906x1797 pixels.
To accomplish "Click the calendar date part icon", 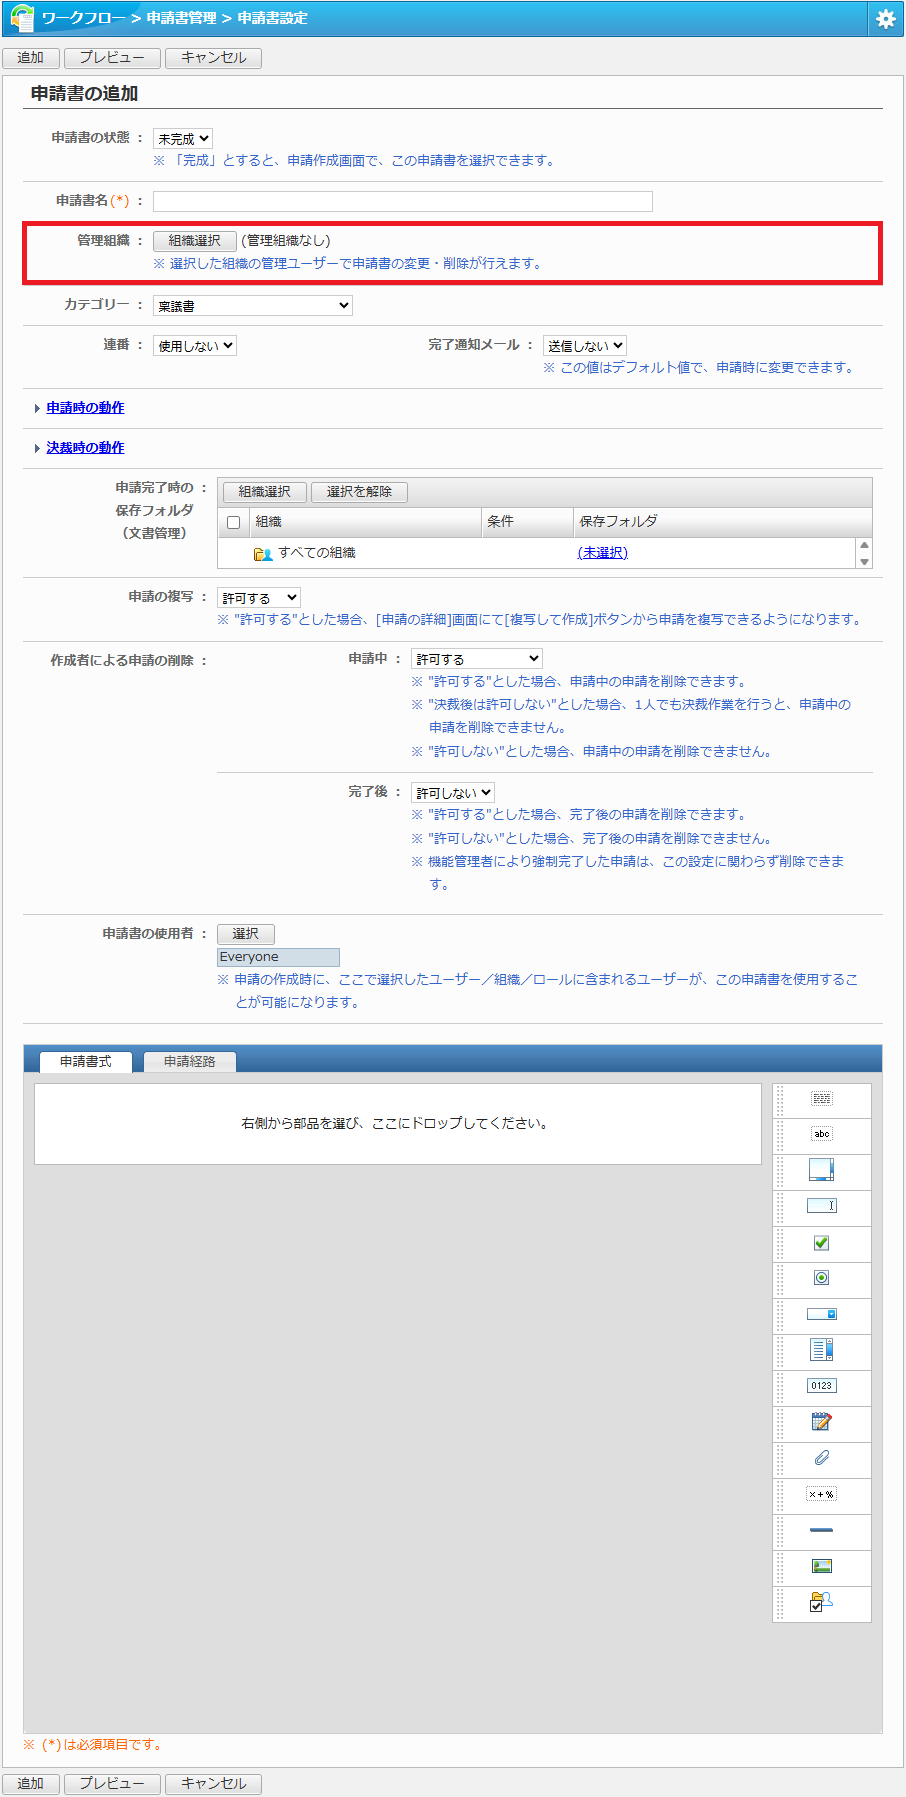I will (821, 1422).
